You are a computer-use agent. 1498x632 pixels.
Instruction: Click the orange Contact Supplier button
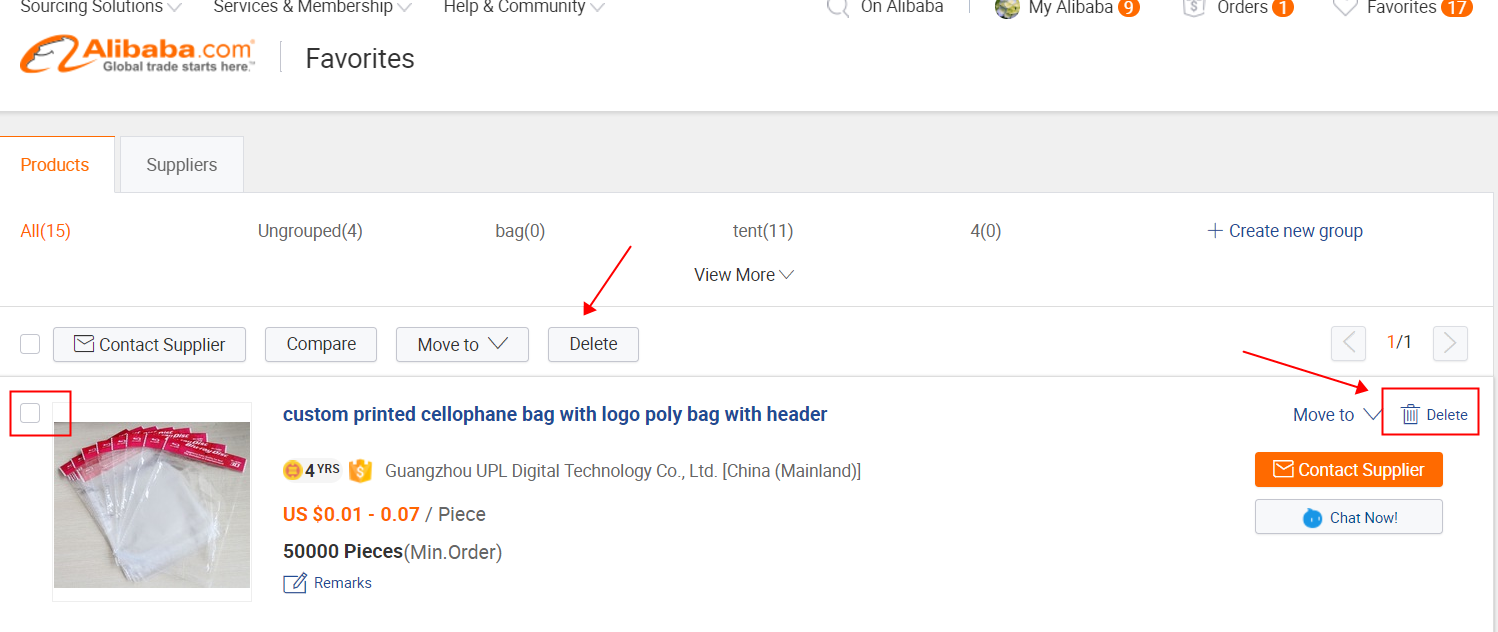(1348, 470)
